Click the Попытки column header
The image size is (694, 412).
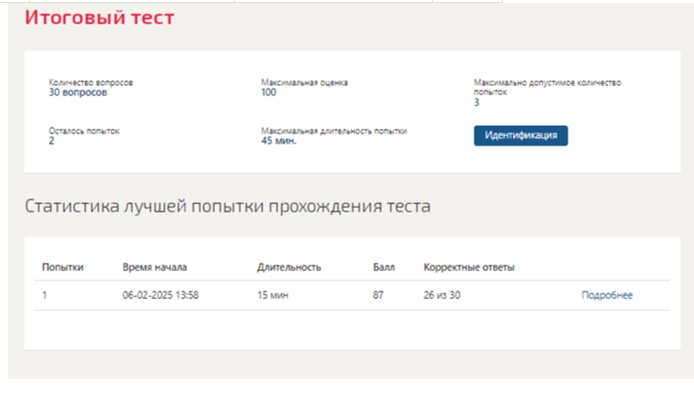63,267
